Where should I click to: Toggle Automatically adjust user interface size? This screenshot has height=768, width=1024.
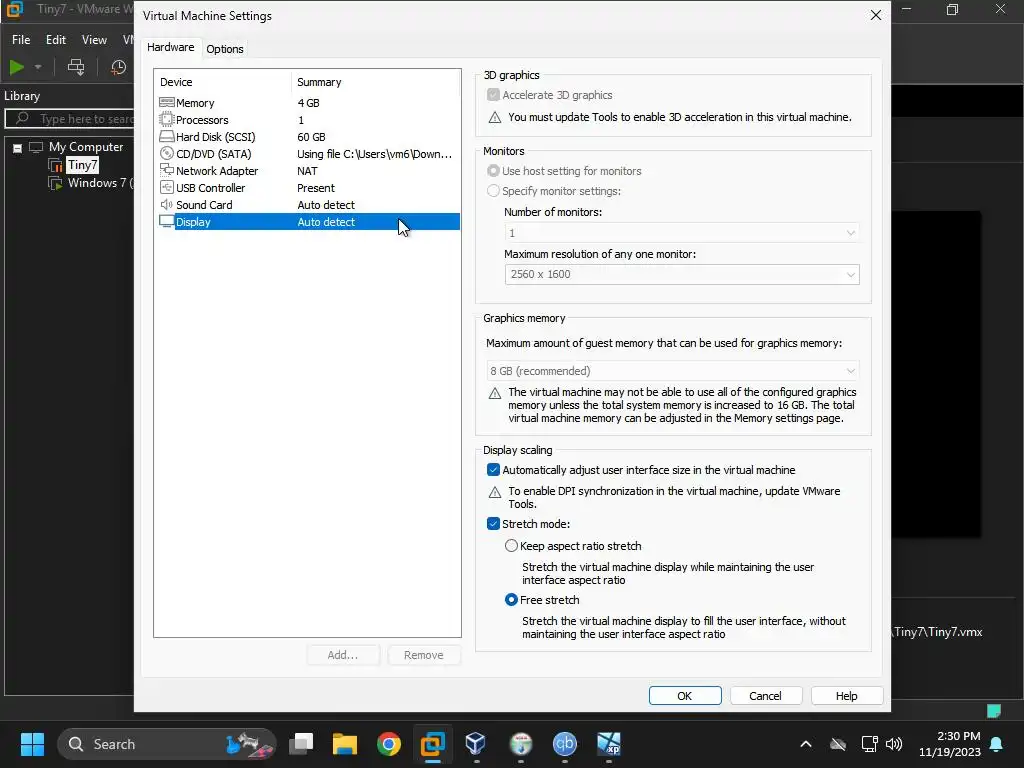494,470
